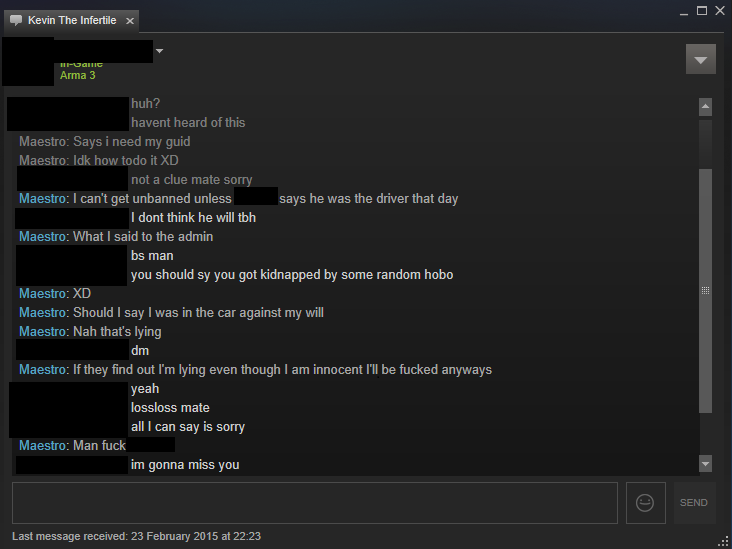Click the scrollbar track above the thumb
This screenshot has width=732, height=549.
pyautogui.click(x=705, y=143)
